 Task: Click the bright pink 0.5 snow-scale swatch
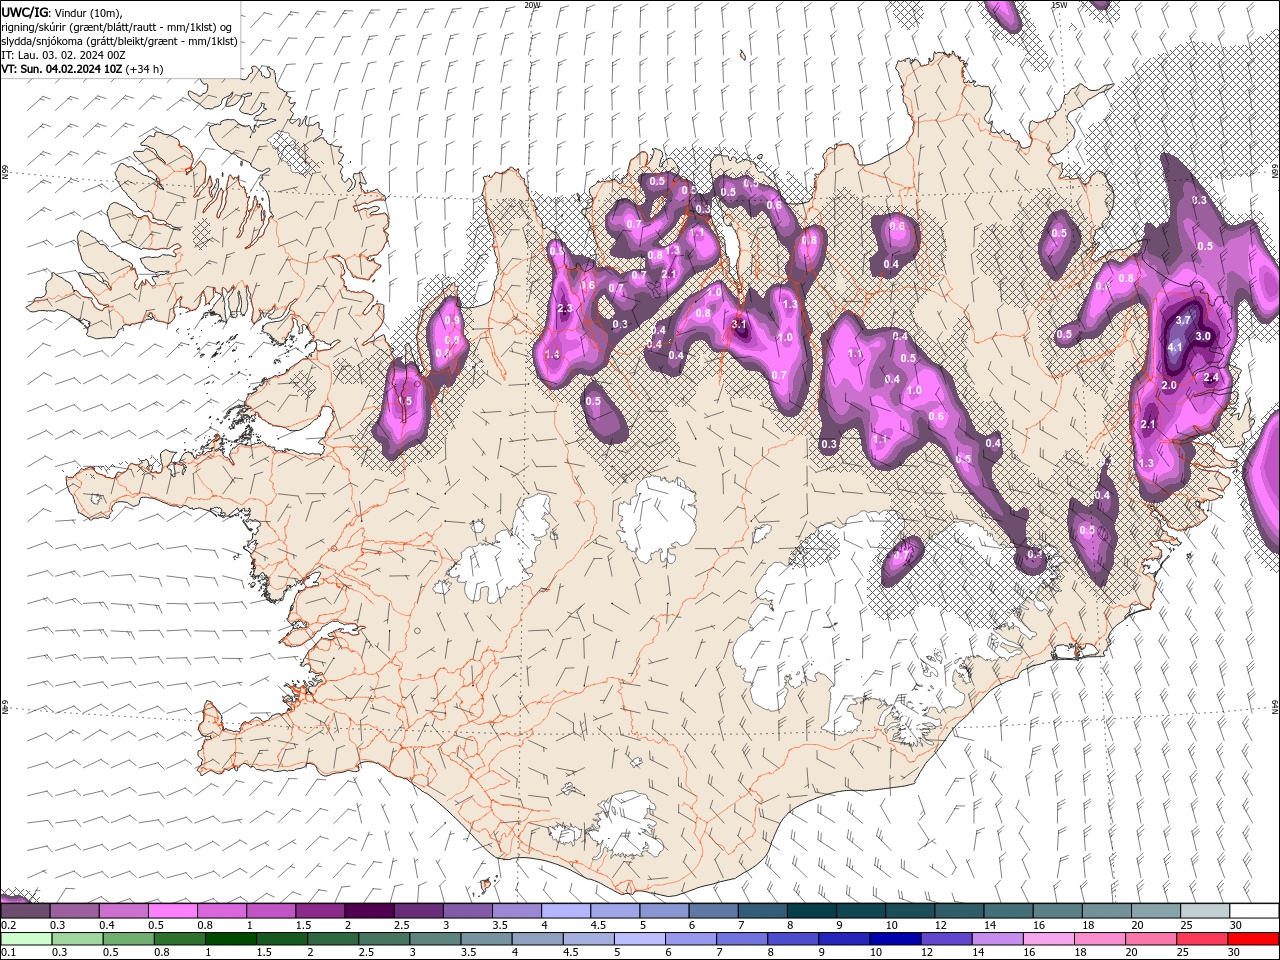click(172, 911)
